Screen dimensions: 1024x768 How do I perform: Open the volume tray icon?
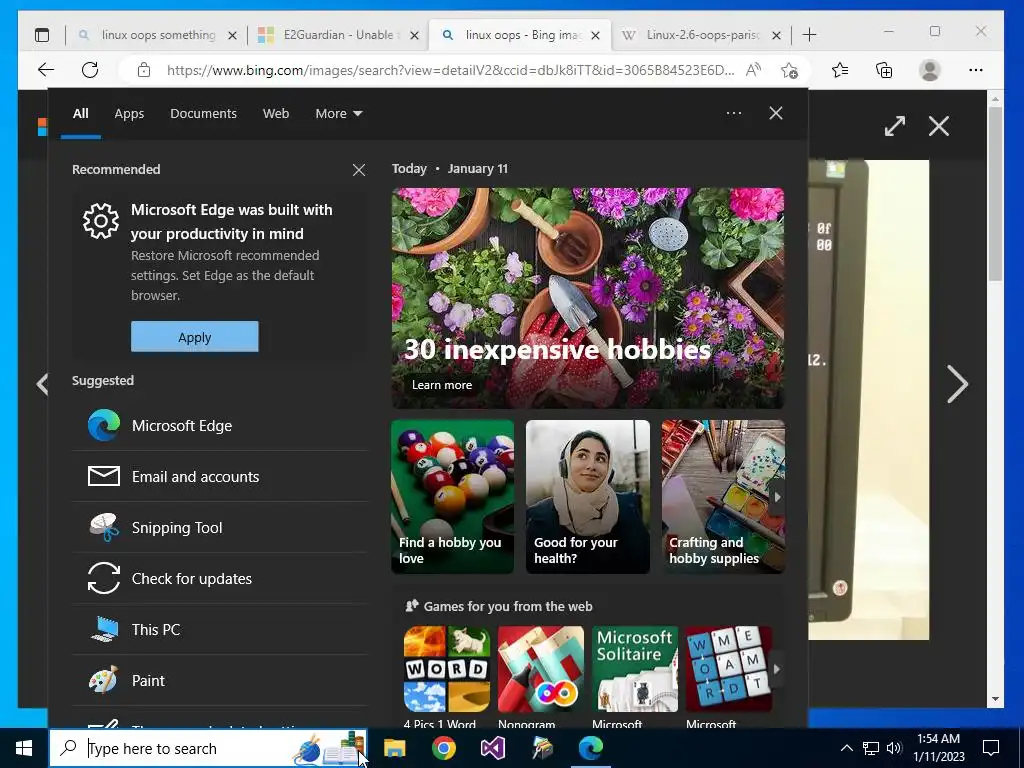pos(894,748)
